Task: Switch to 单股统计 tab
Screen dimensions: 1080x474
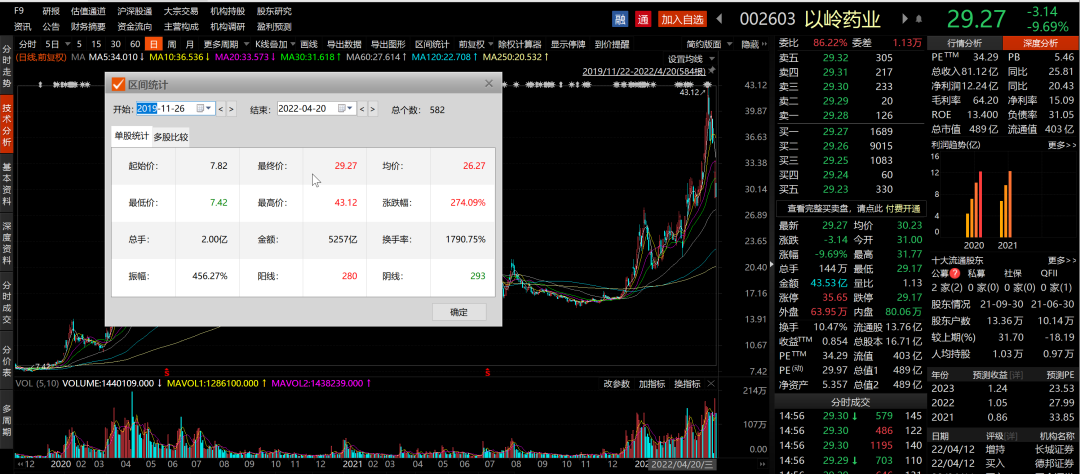Action: 132,136
